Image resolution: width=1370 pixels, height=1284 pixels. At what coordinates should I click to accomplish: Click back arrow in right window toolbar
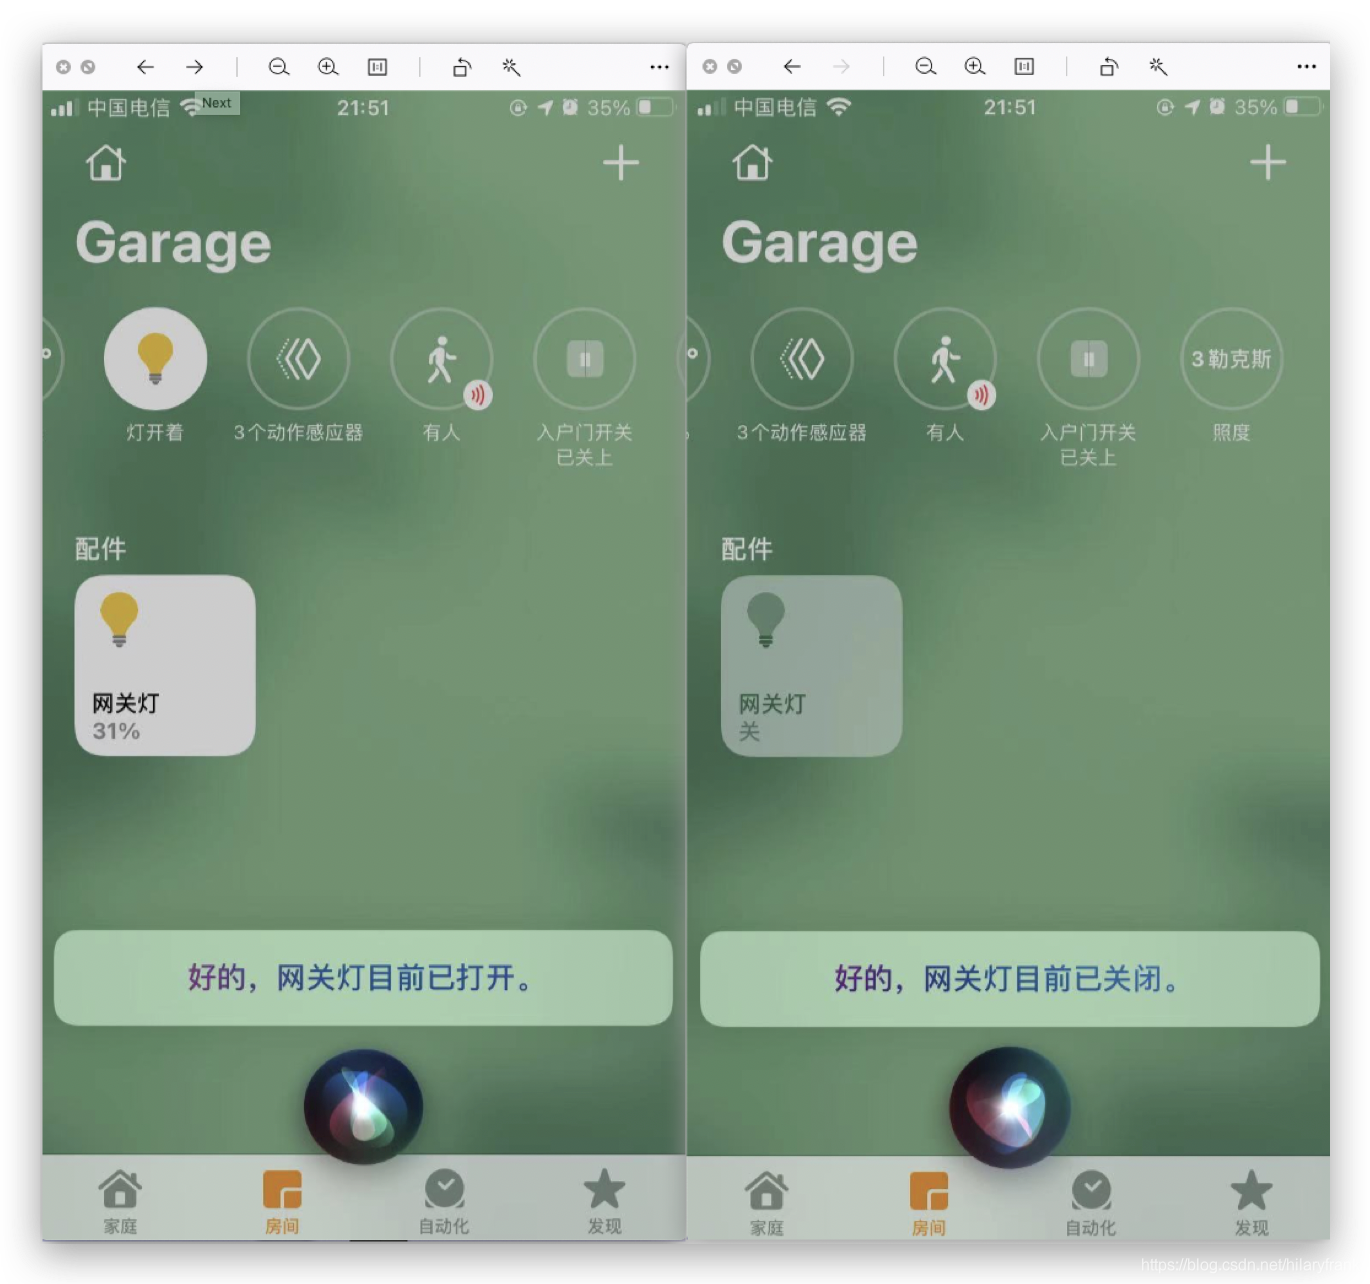792,66
